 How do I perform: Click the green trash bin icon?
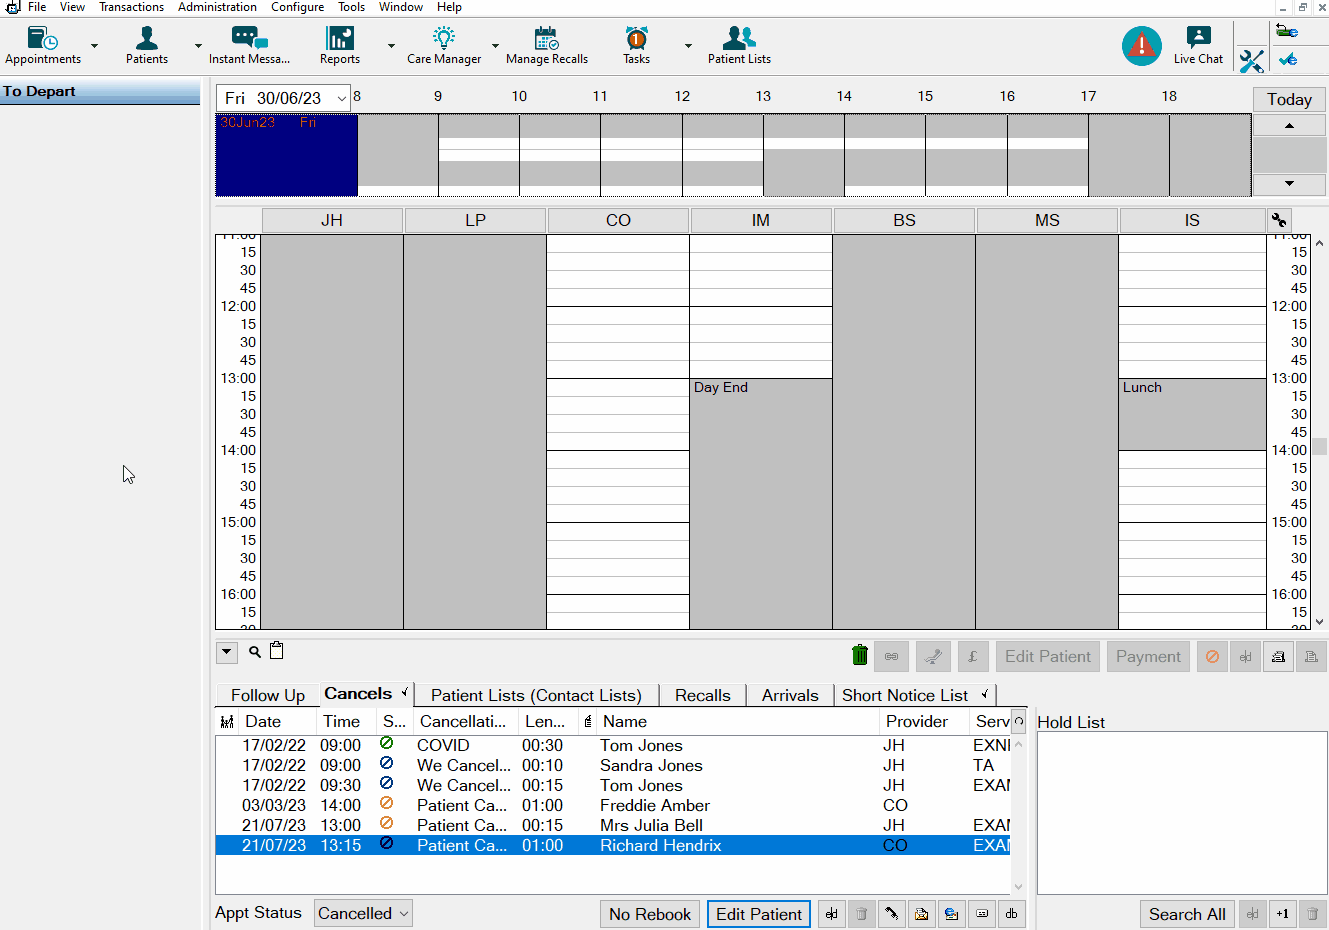[x=860, y=655]
